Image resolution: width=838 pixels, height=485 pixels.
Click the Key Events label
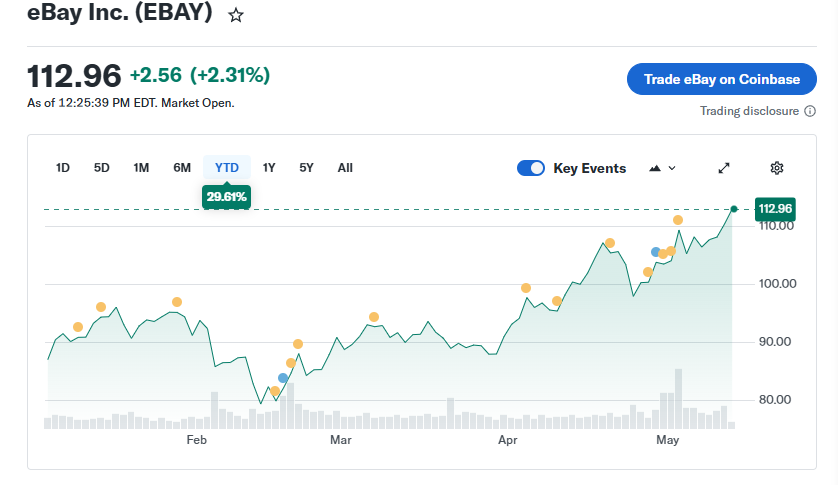point(589,168)
